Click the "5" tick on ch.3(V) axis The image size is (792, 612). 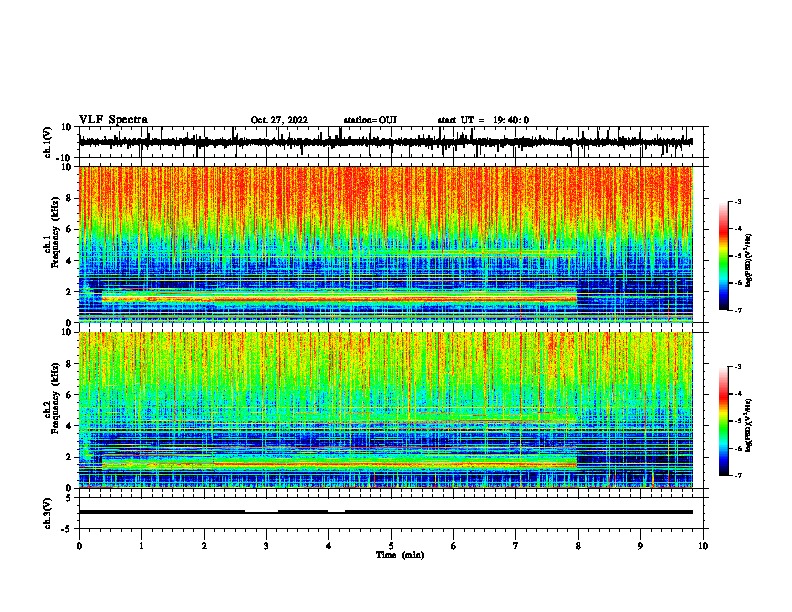click(x=69, y=497)
